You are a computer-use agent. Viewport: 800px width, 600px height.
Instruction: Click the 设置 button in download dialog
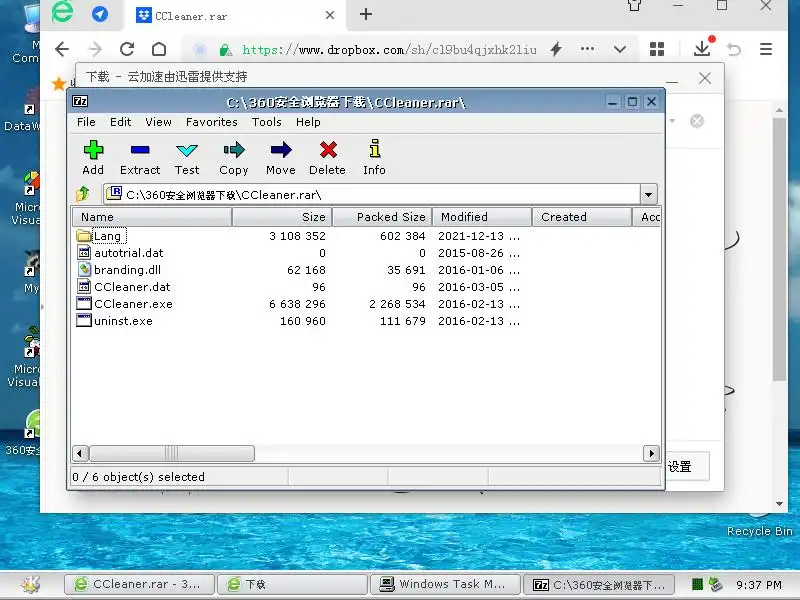pyautogui.click(x=687, y=466)
